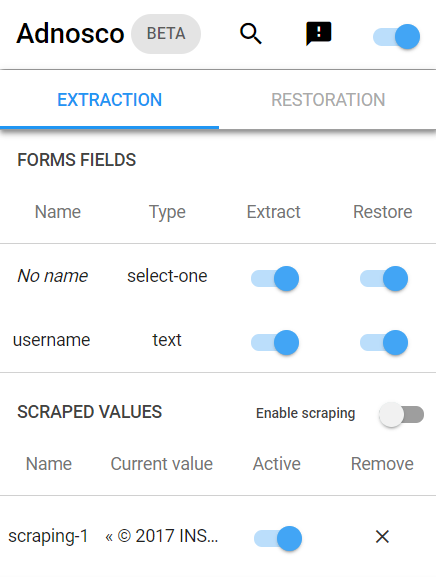This screenshot has height=577, width=436.
Task: Remove scraping-1 with the X icon
Action: 382,537
